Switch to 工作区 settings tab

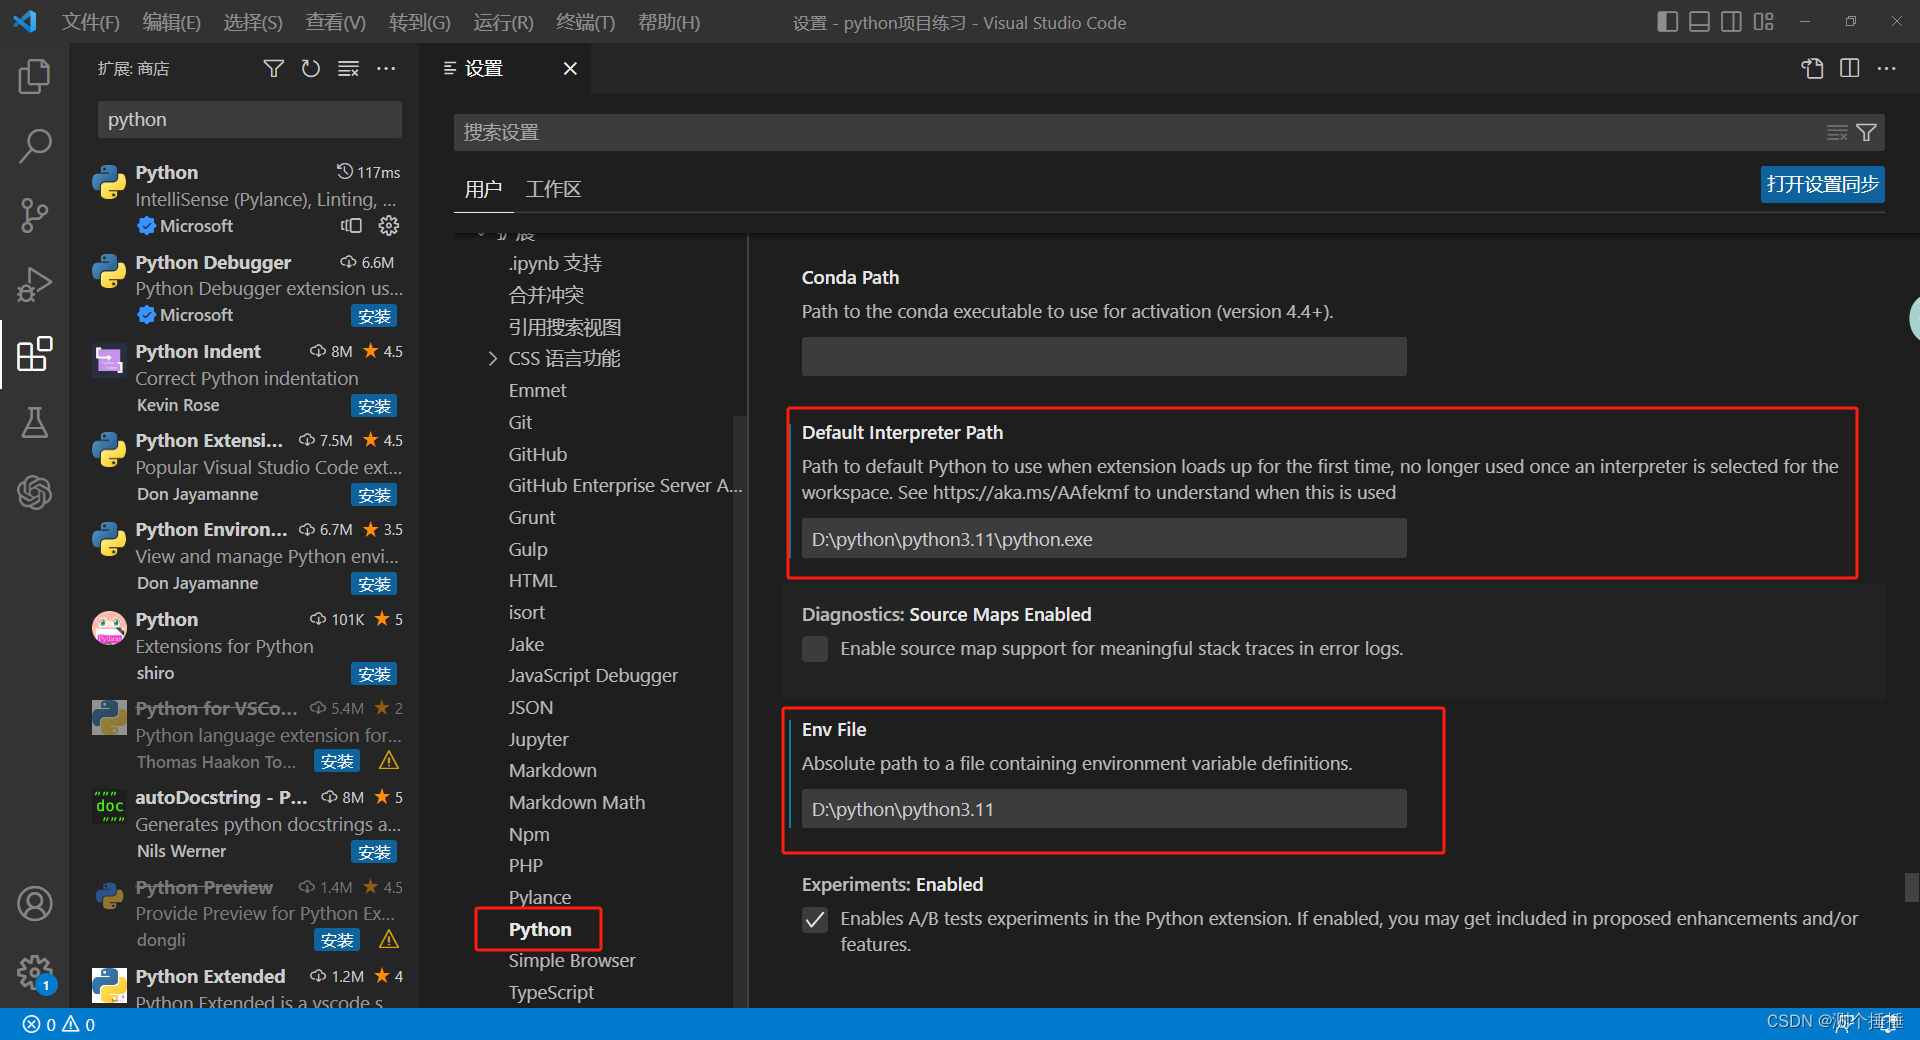tap(553, 189)
